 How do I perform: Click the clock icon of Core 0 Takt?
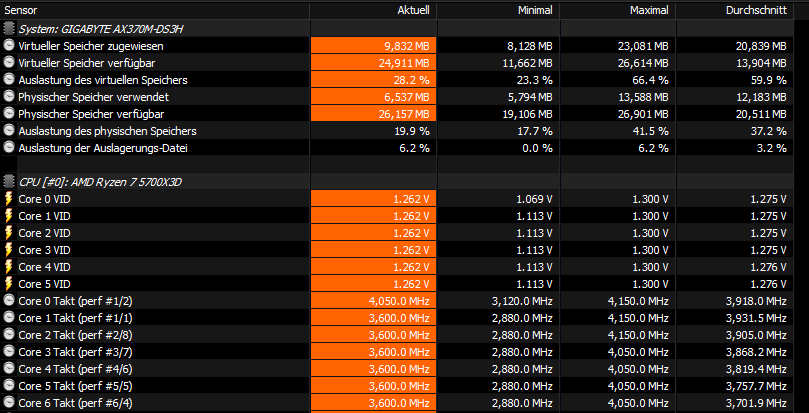9,301
